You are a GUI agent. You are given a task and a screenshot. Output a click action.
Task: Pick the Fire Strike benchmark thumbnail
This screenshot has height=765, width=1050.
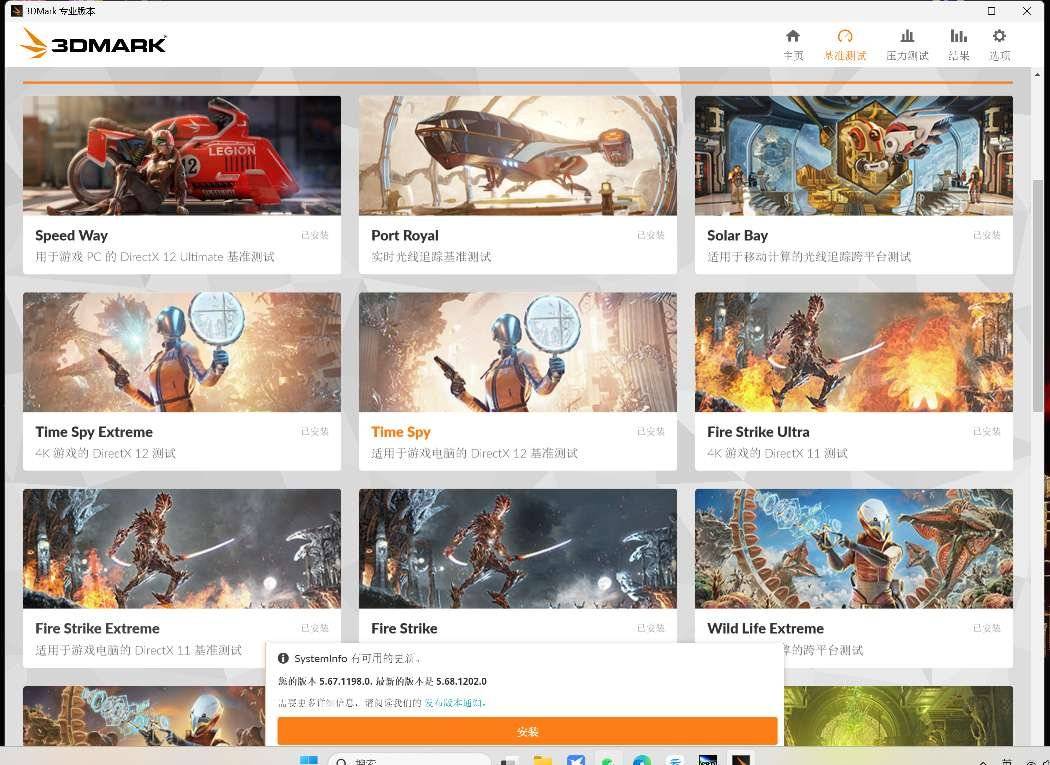[x=518, y=549]
